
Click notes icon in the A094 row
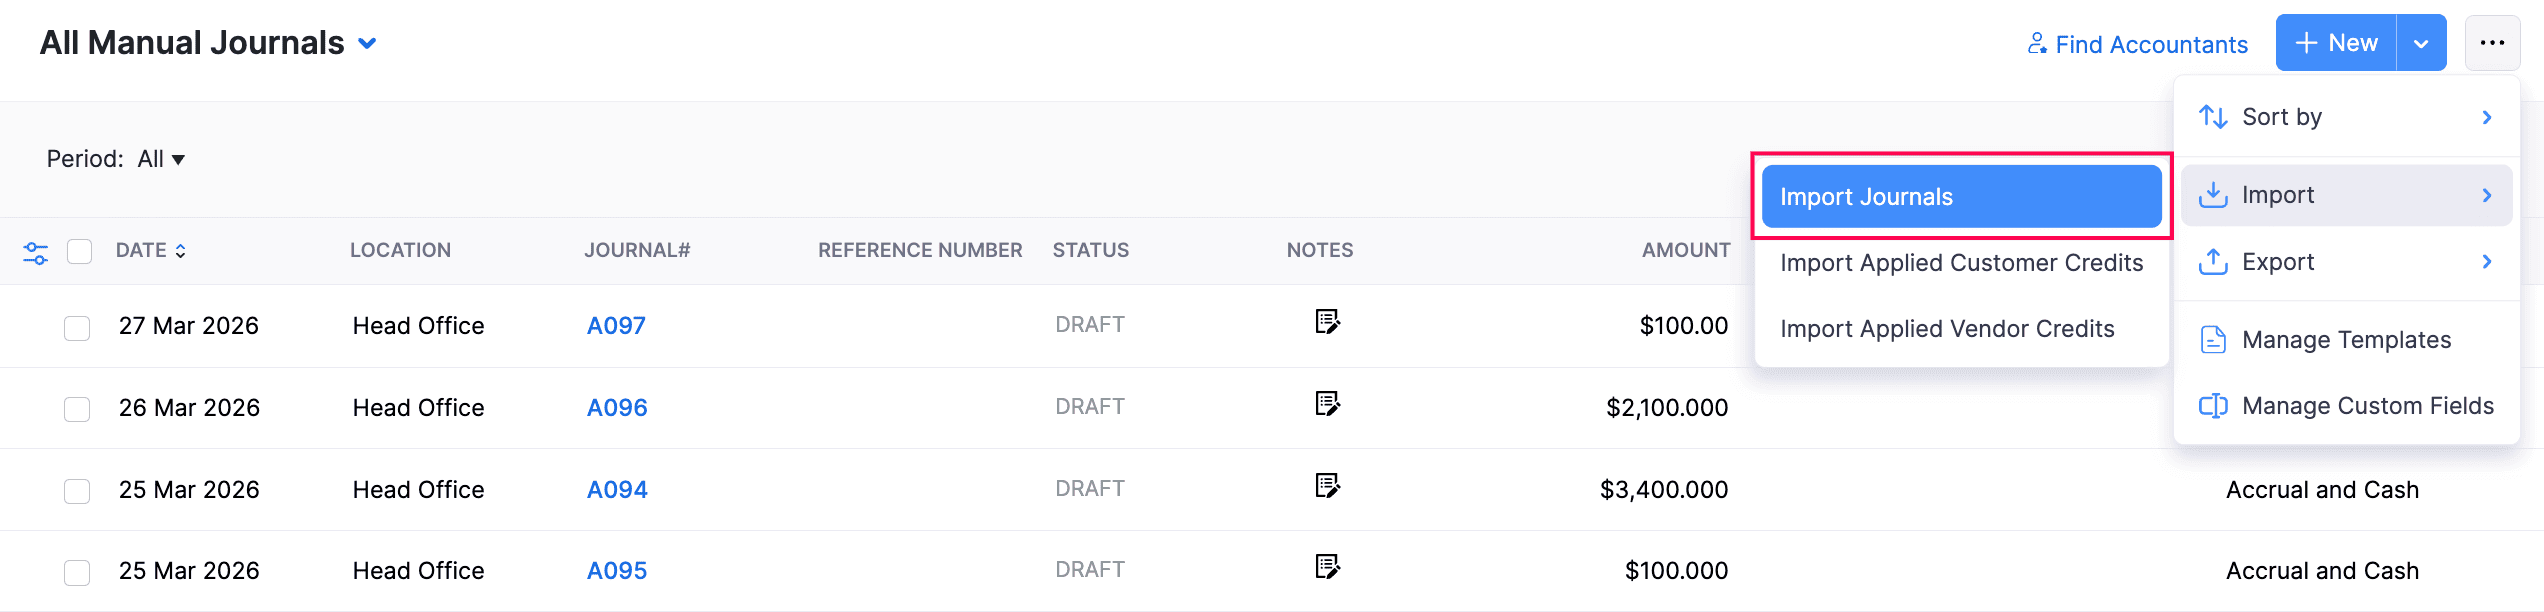[x=1327, y=486]
